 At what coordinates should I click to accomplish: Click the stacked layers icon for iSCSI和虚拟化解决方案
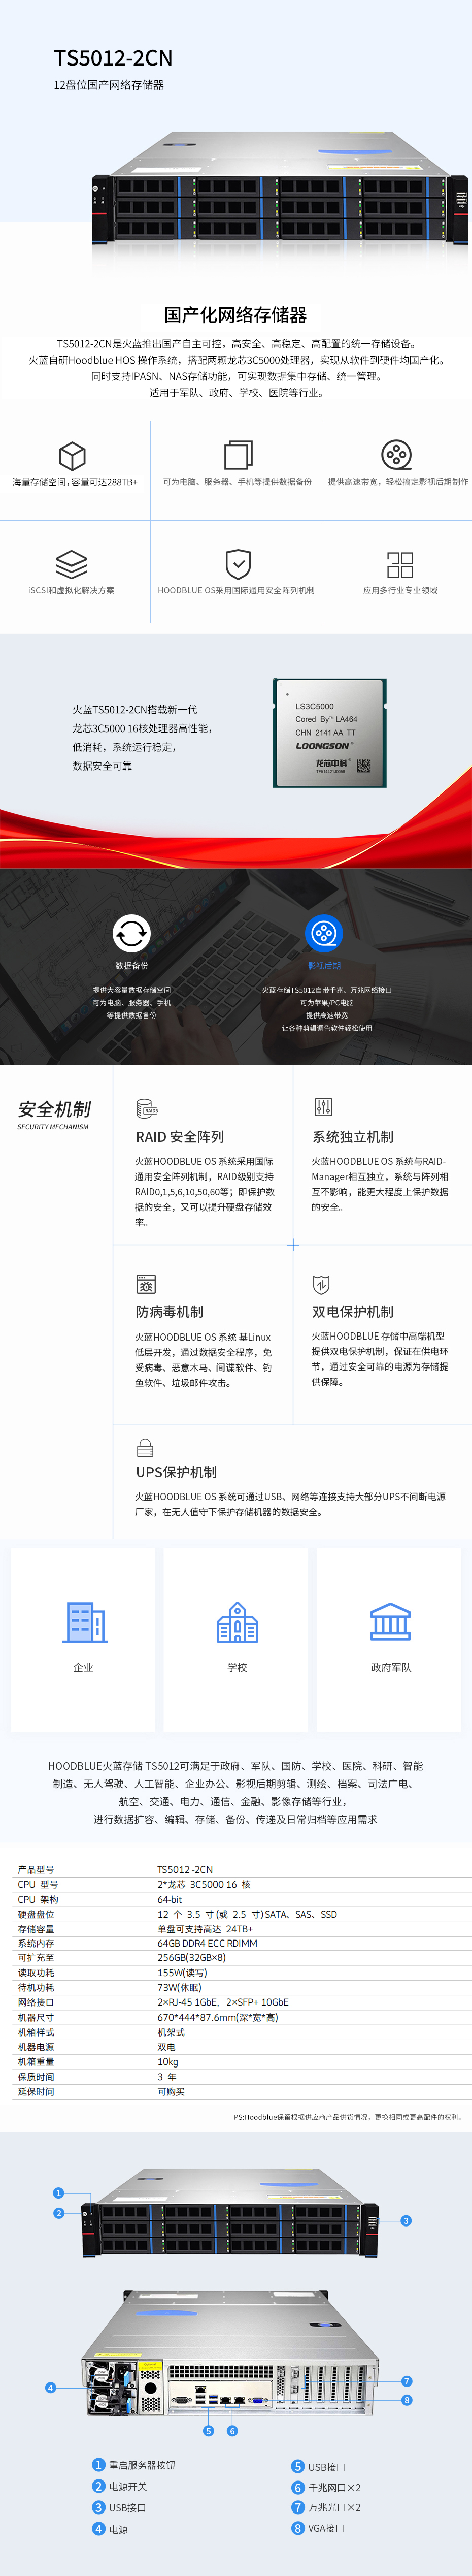(x=71, y=564)
